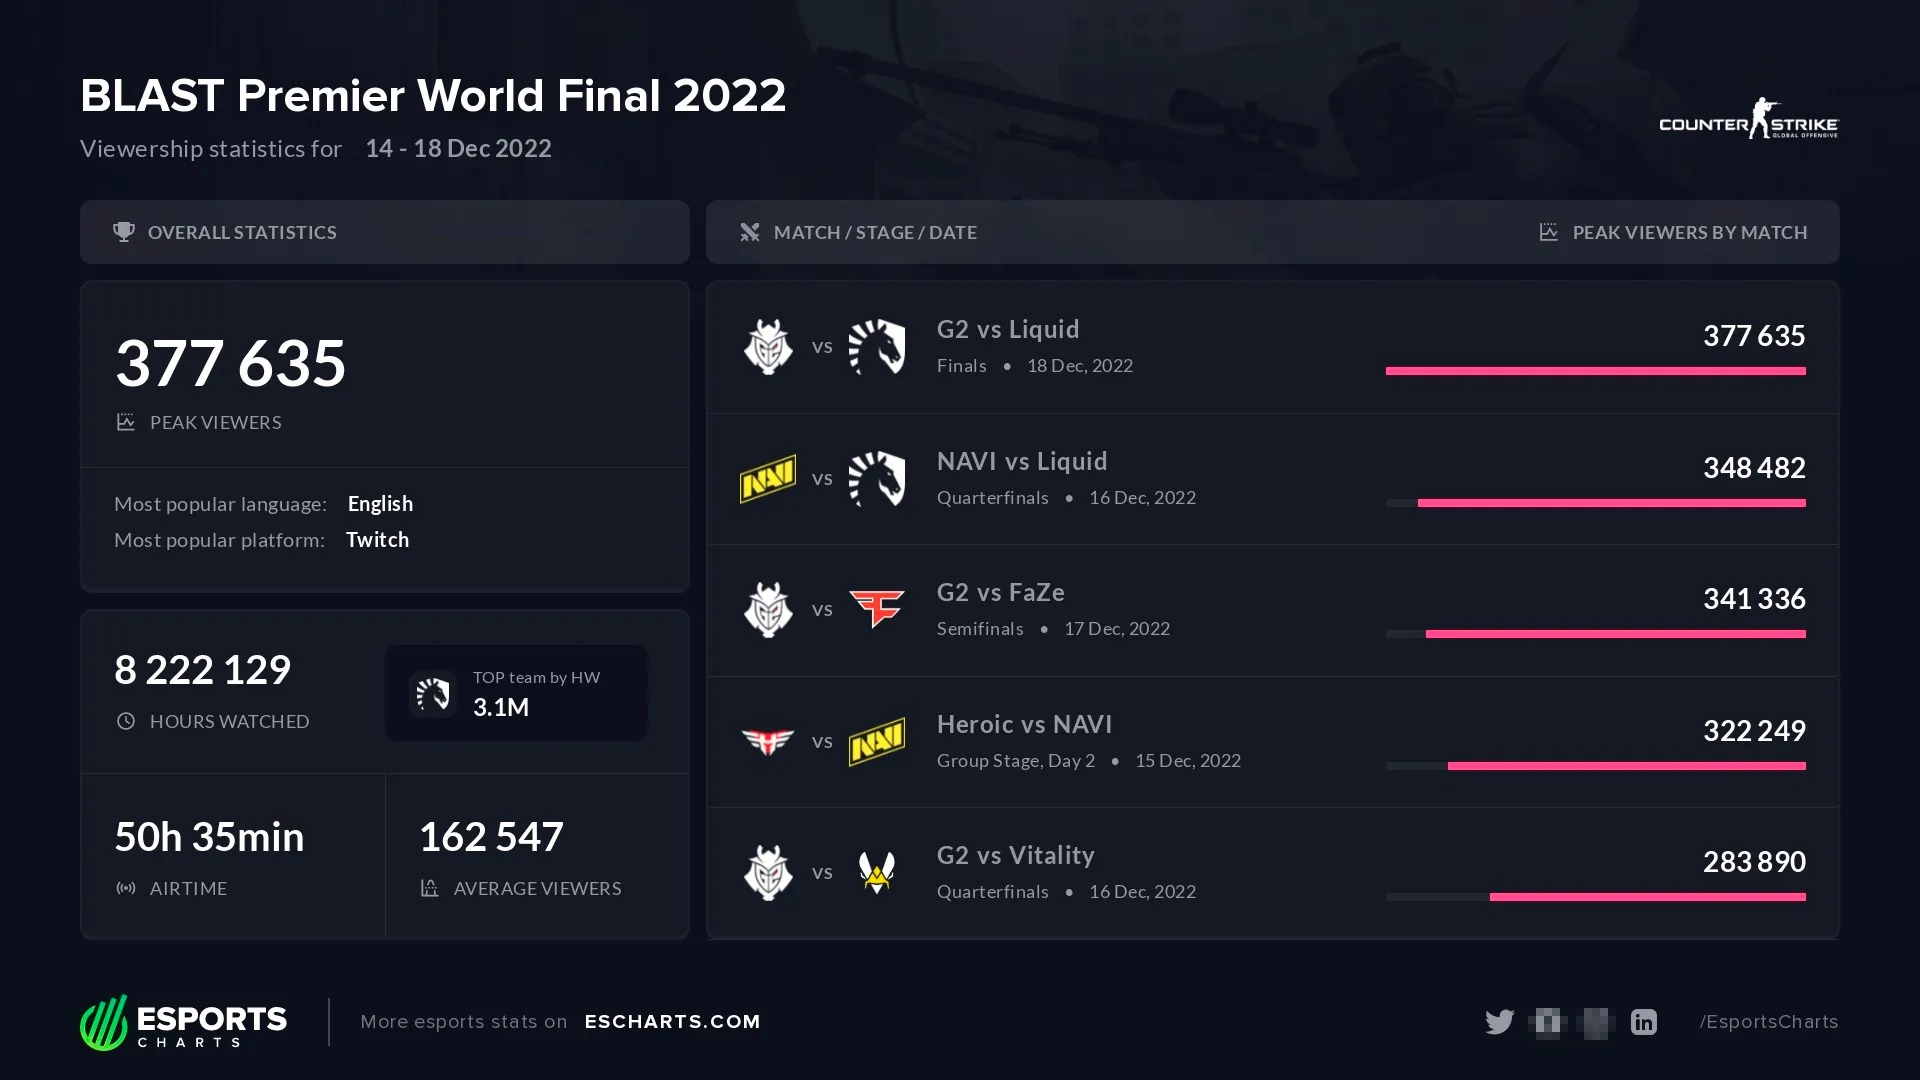Expand the Heroic vs NAVI match entry
The width and height of the screenshot is (1920, 1080).
(1273, 740)
